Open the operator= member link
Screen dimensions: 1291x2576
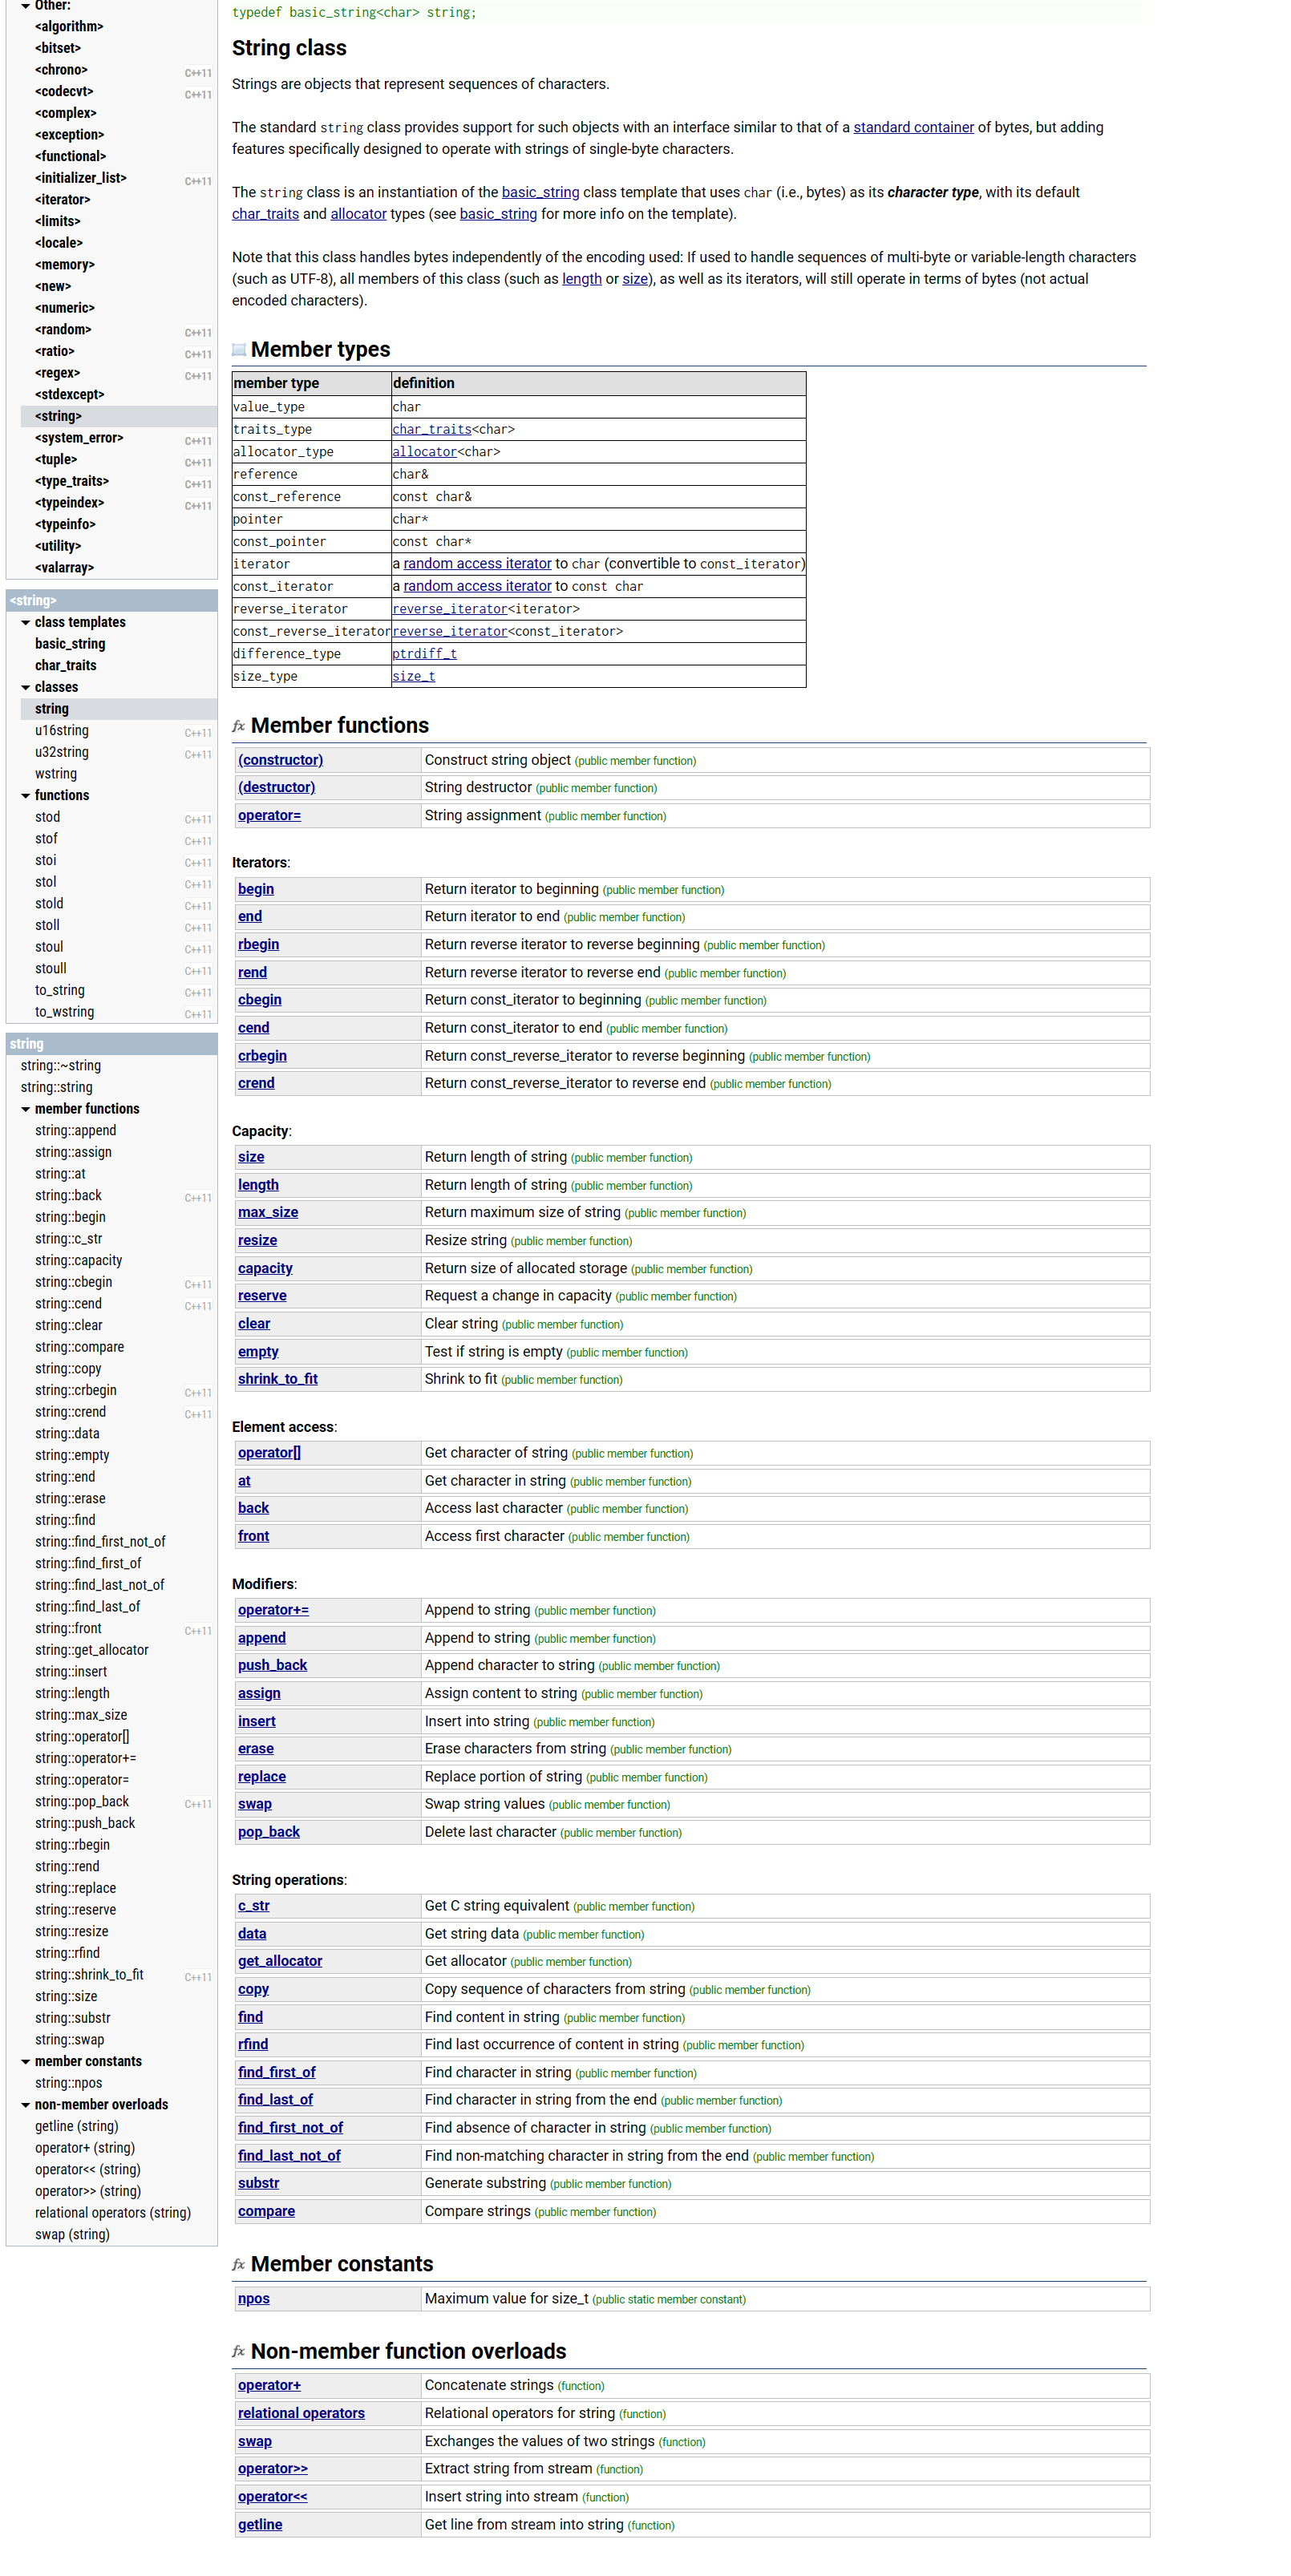(269, 816)
